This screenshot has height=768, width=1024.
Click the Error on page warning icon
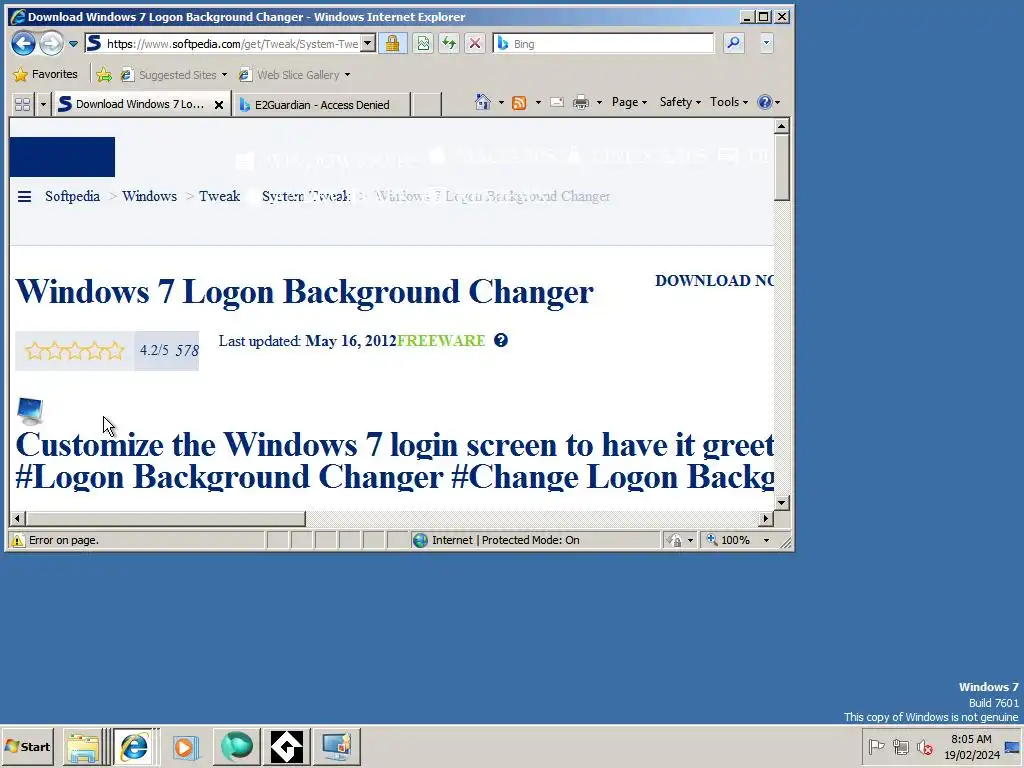[18, 540]
